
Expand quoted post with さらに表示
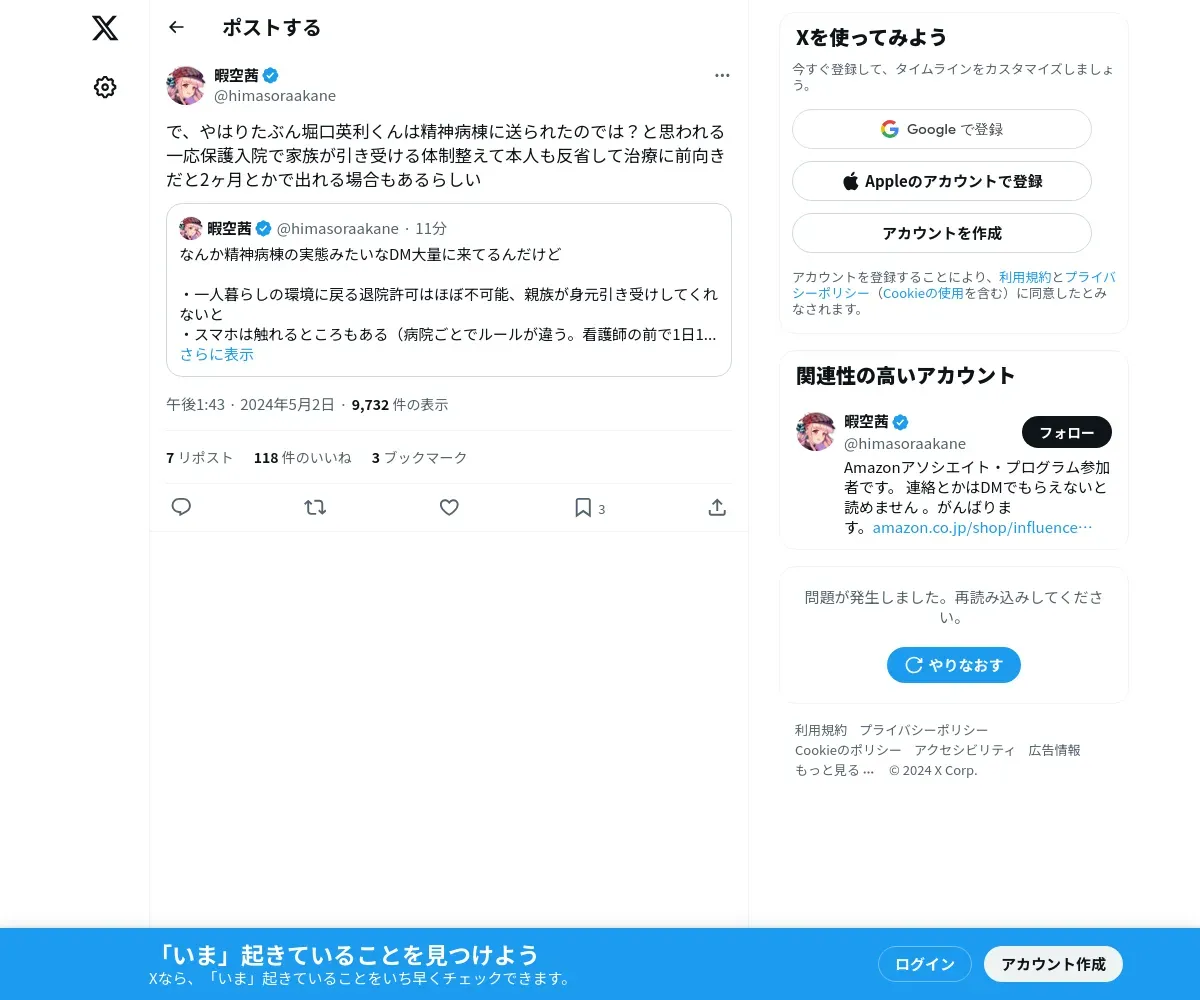point(217,354)
